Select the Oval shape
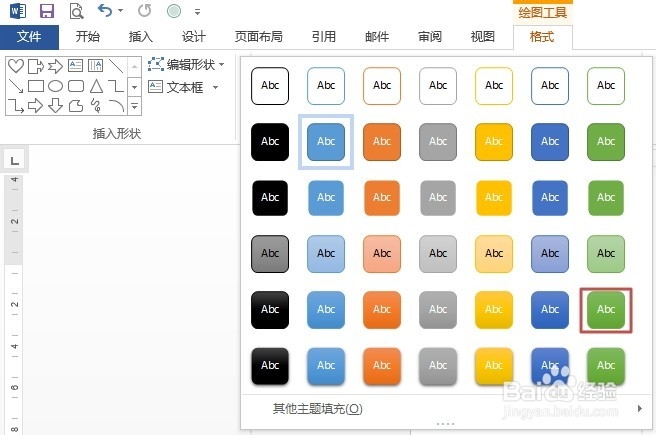 pos(55,86)
